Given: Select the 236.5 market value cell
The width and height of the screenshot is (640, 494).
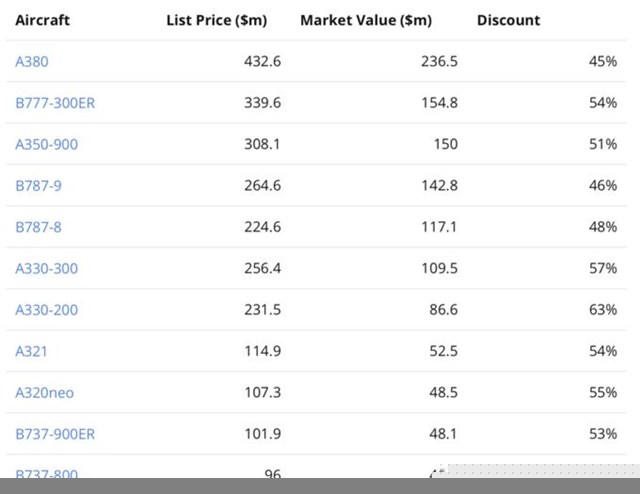Looking at the screenshot, I should click(439, 62).
